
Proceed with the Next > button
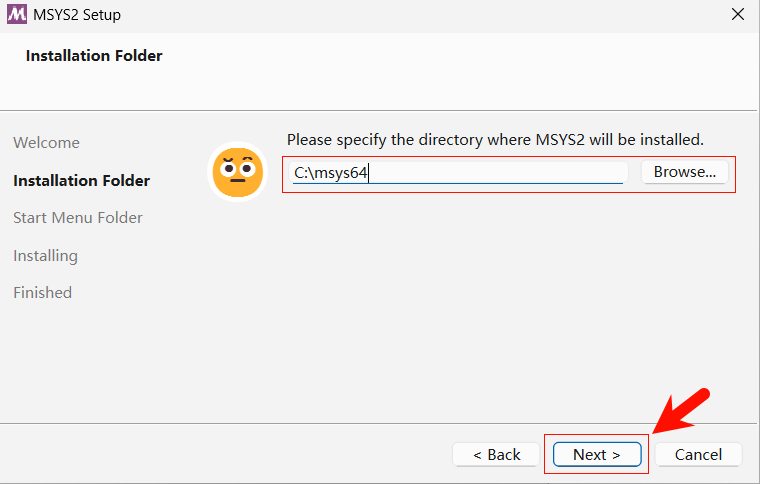pos(597,455)
